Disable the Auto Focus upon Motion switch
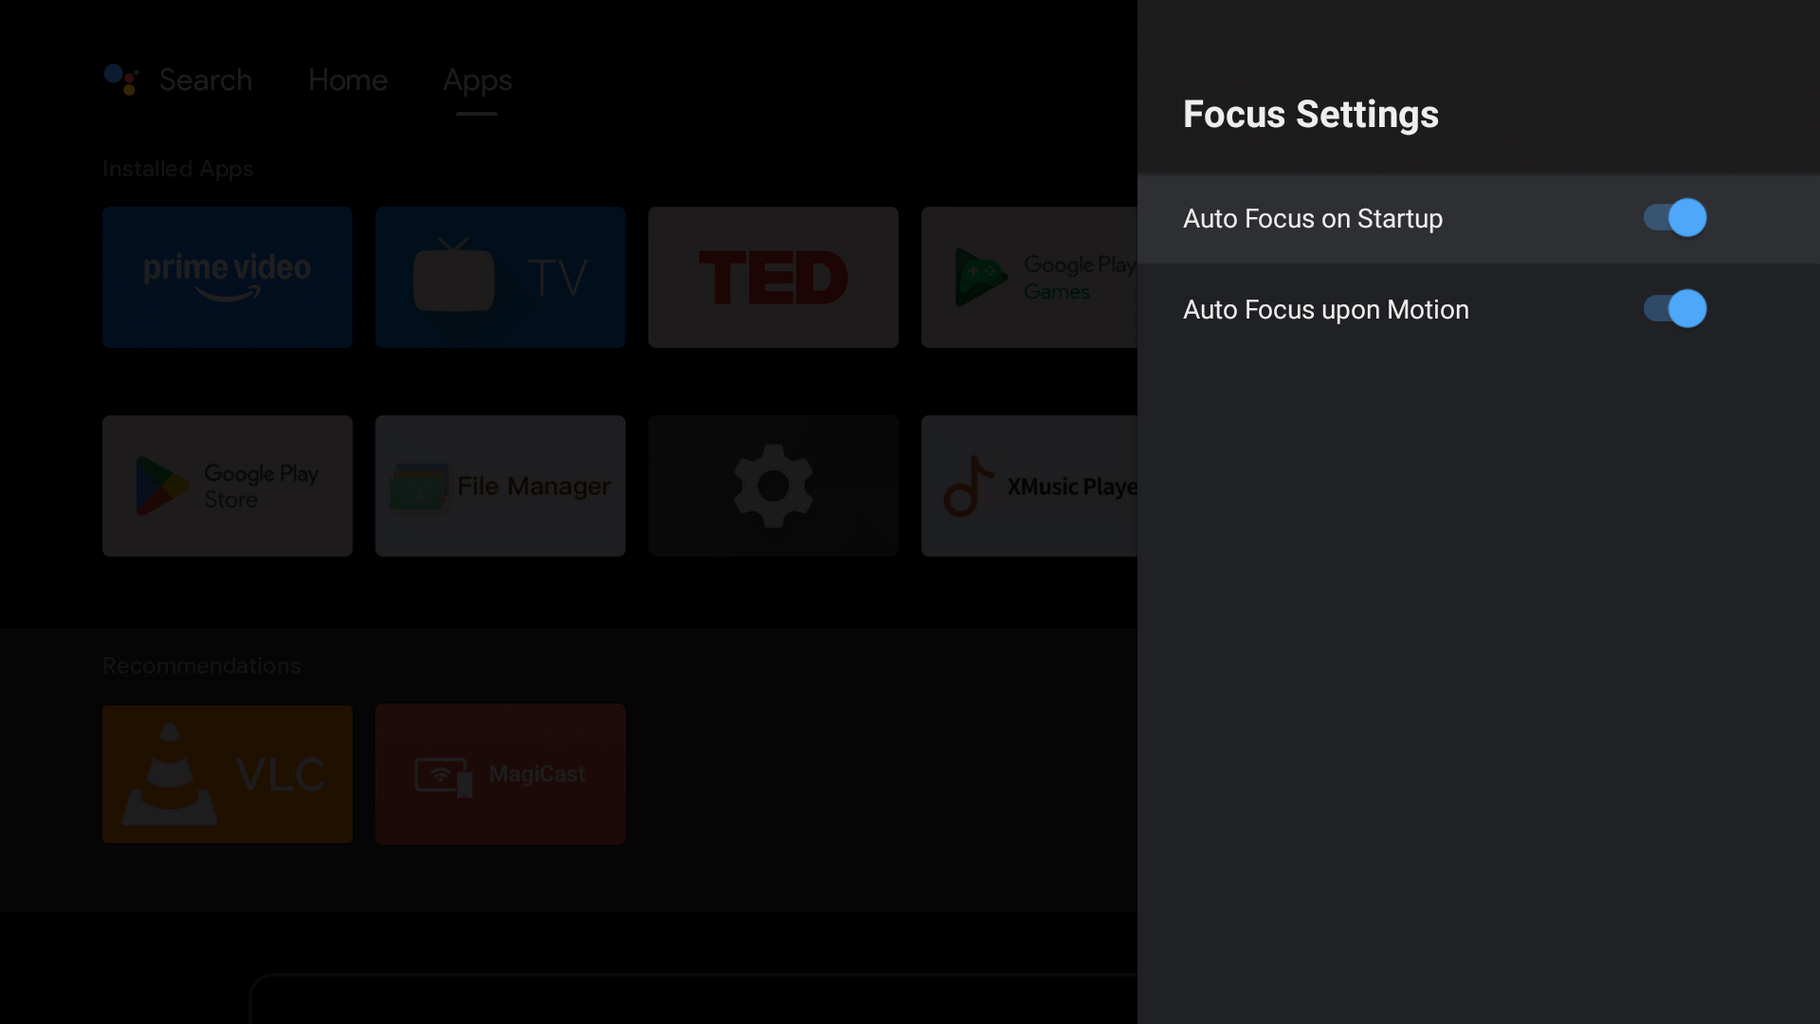This screenshot has height=1024, width=1820. (x=1674, y=309)
